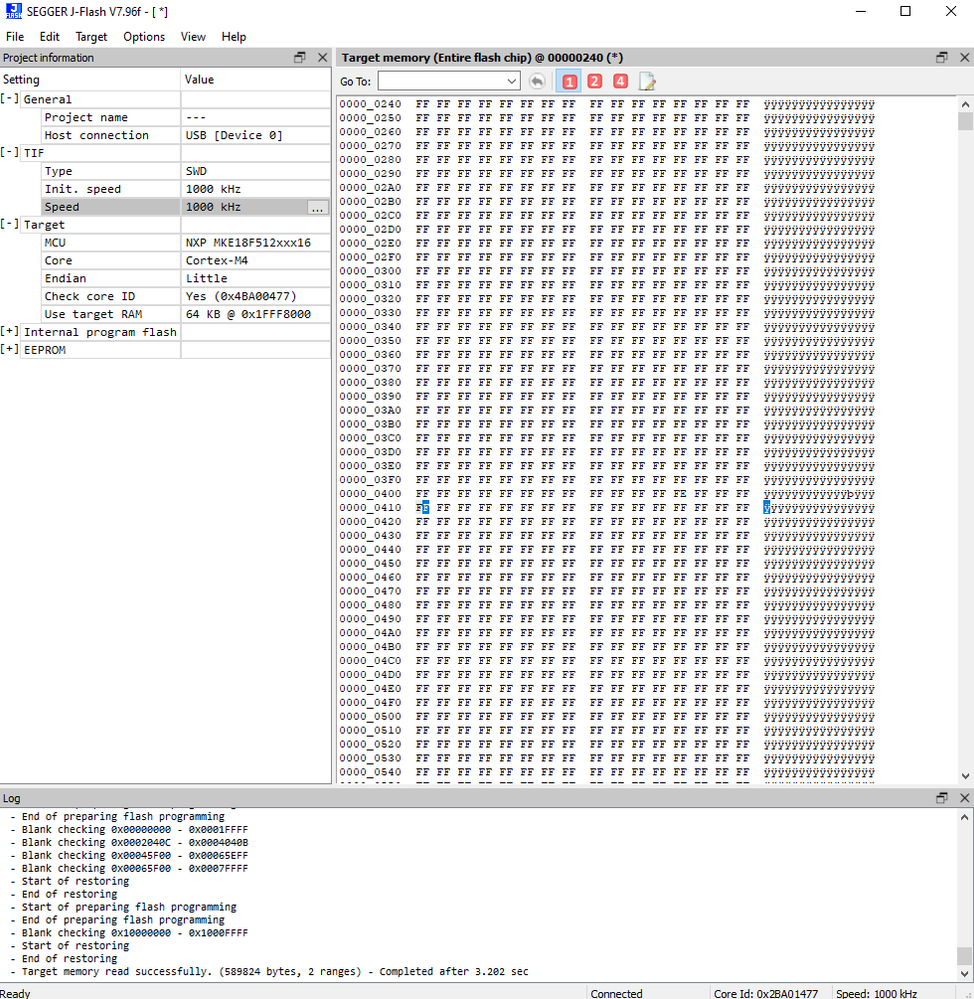
Task: Click the J-Flash application title icon
Action: tap(13, 11)
